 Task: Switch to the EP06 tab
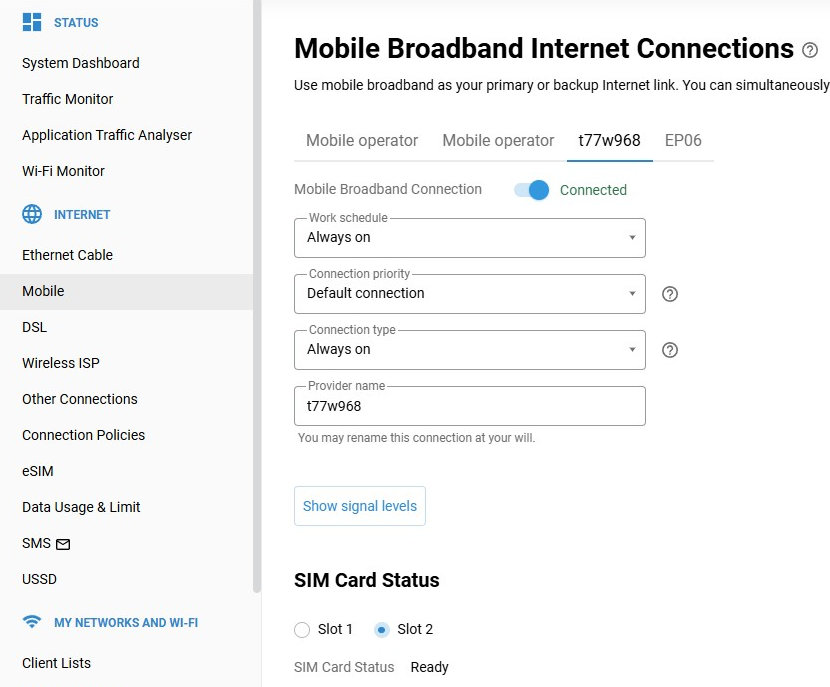point(683,141)
